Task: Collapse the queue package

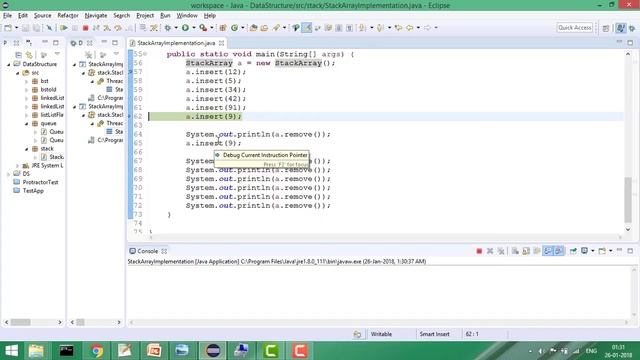Action: 27,123
